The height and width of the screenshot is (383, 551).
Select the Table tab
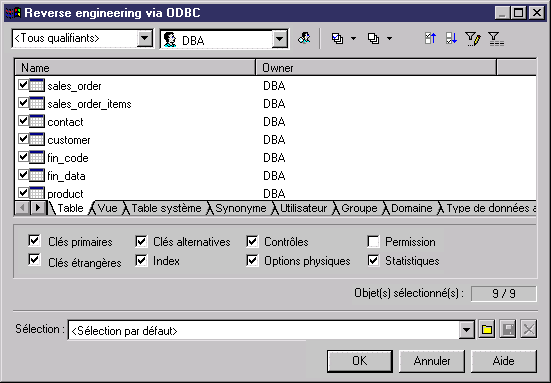coord(70,208)
